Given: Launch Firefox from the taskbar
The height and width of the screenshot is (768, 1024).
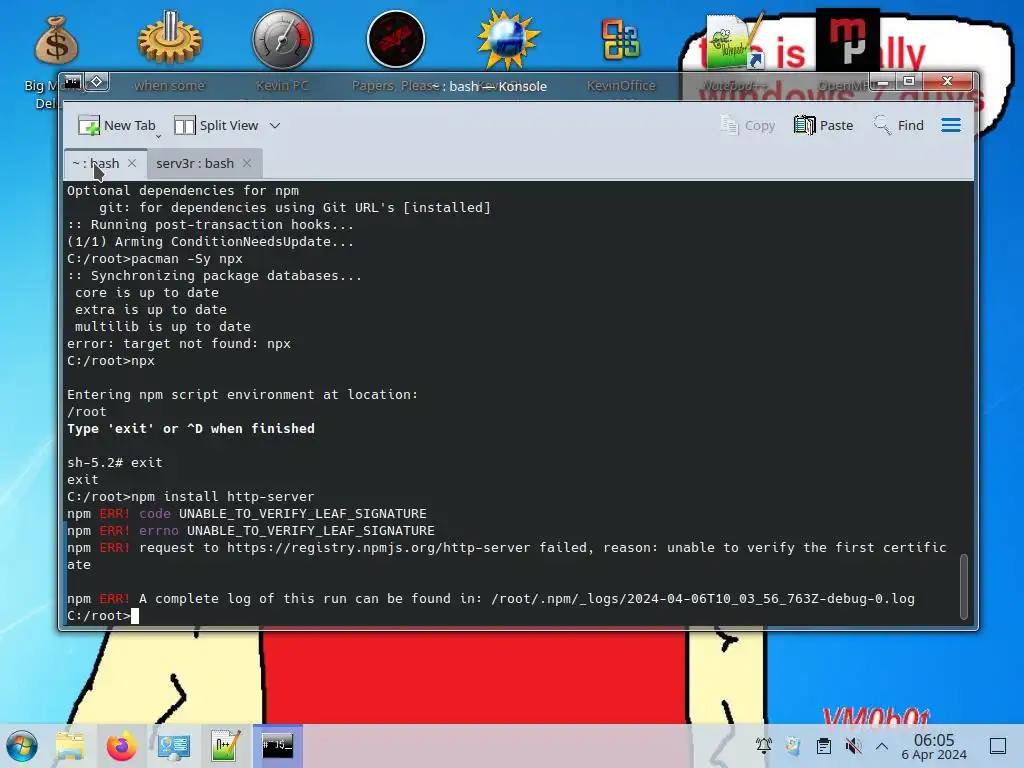Looking at the screenshot, I should [x=121, y=746].
